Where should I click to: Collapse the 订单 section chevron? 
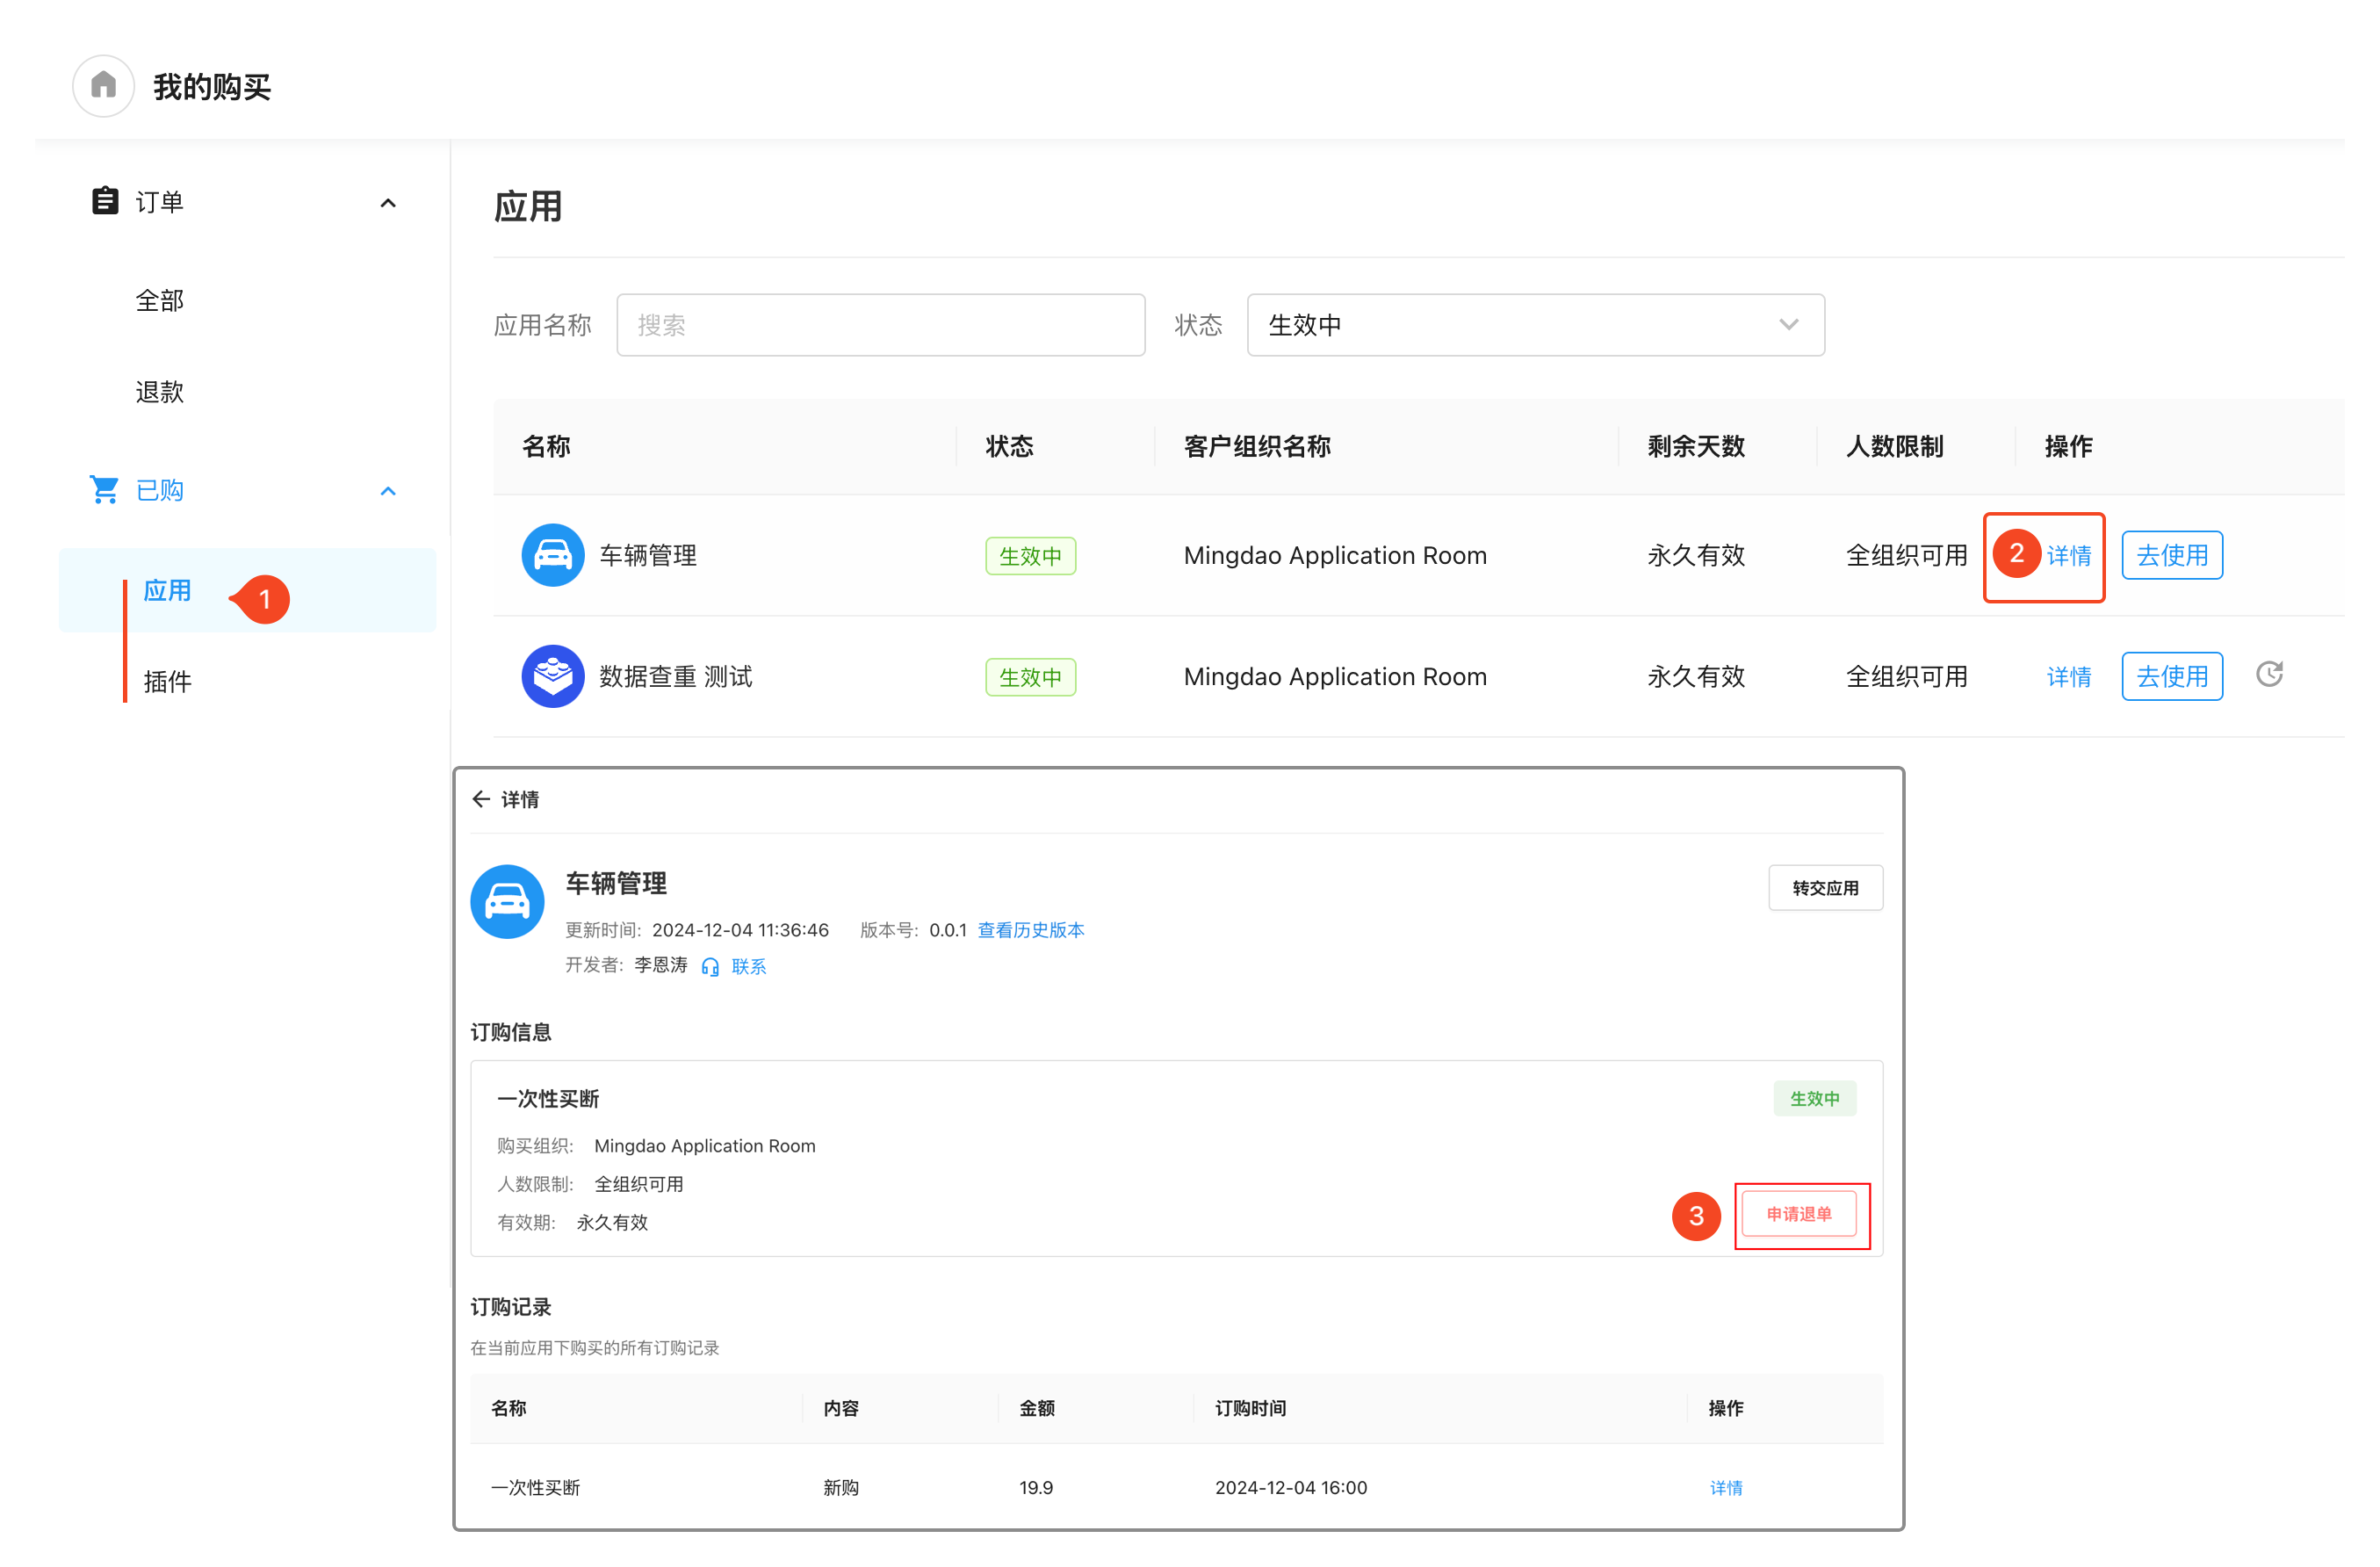[388, 203]
